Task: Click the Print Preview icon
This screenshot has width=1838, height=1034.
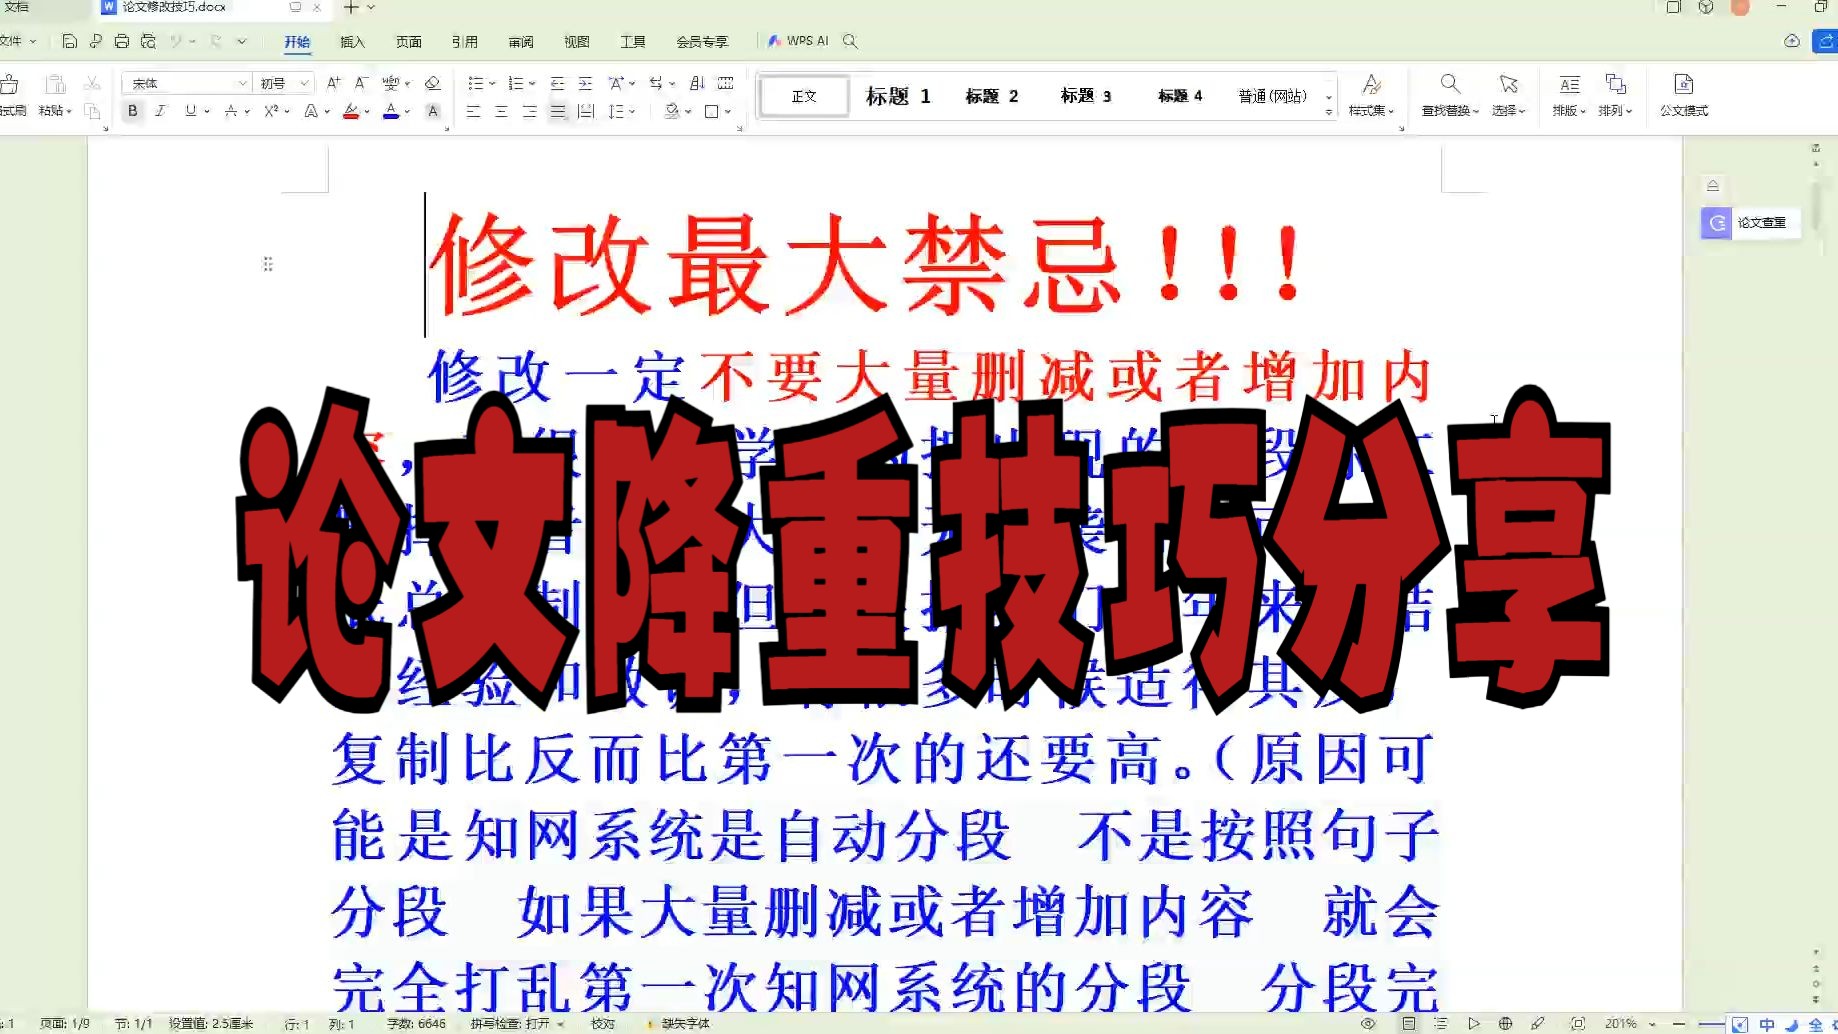Action: pos(148,41)
